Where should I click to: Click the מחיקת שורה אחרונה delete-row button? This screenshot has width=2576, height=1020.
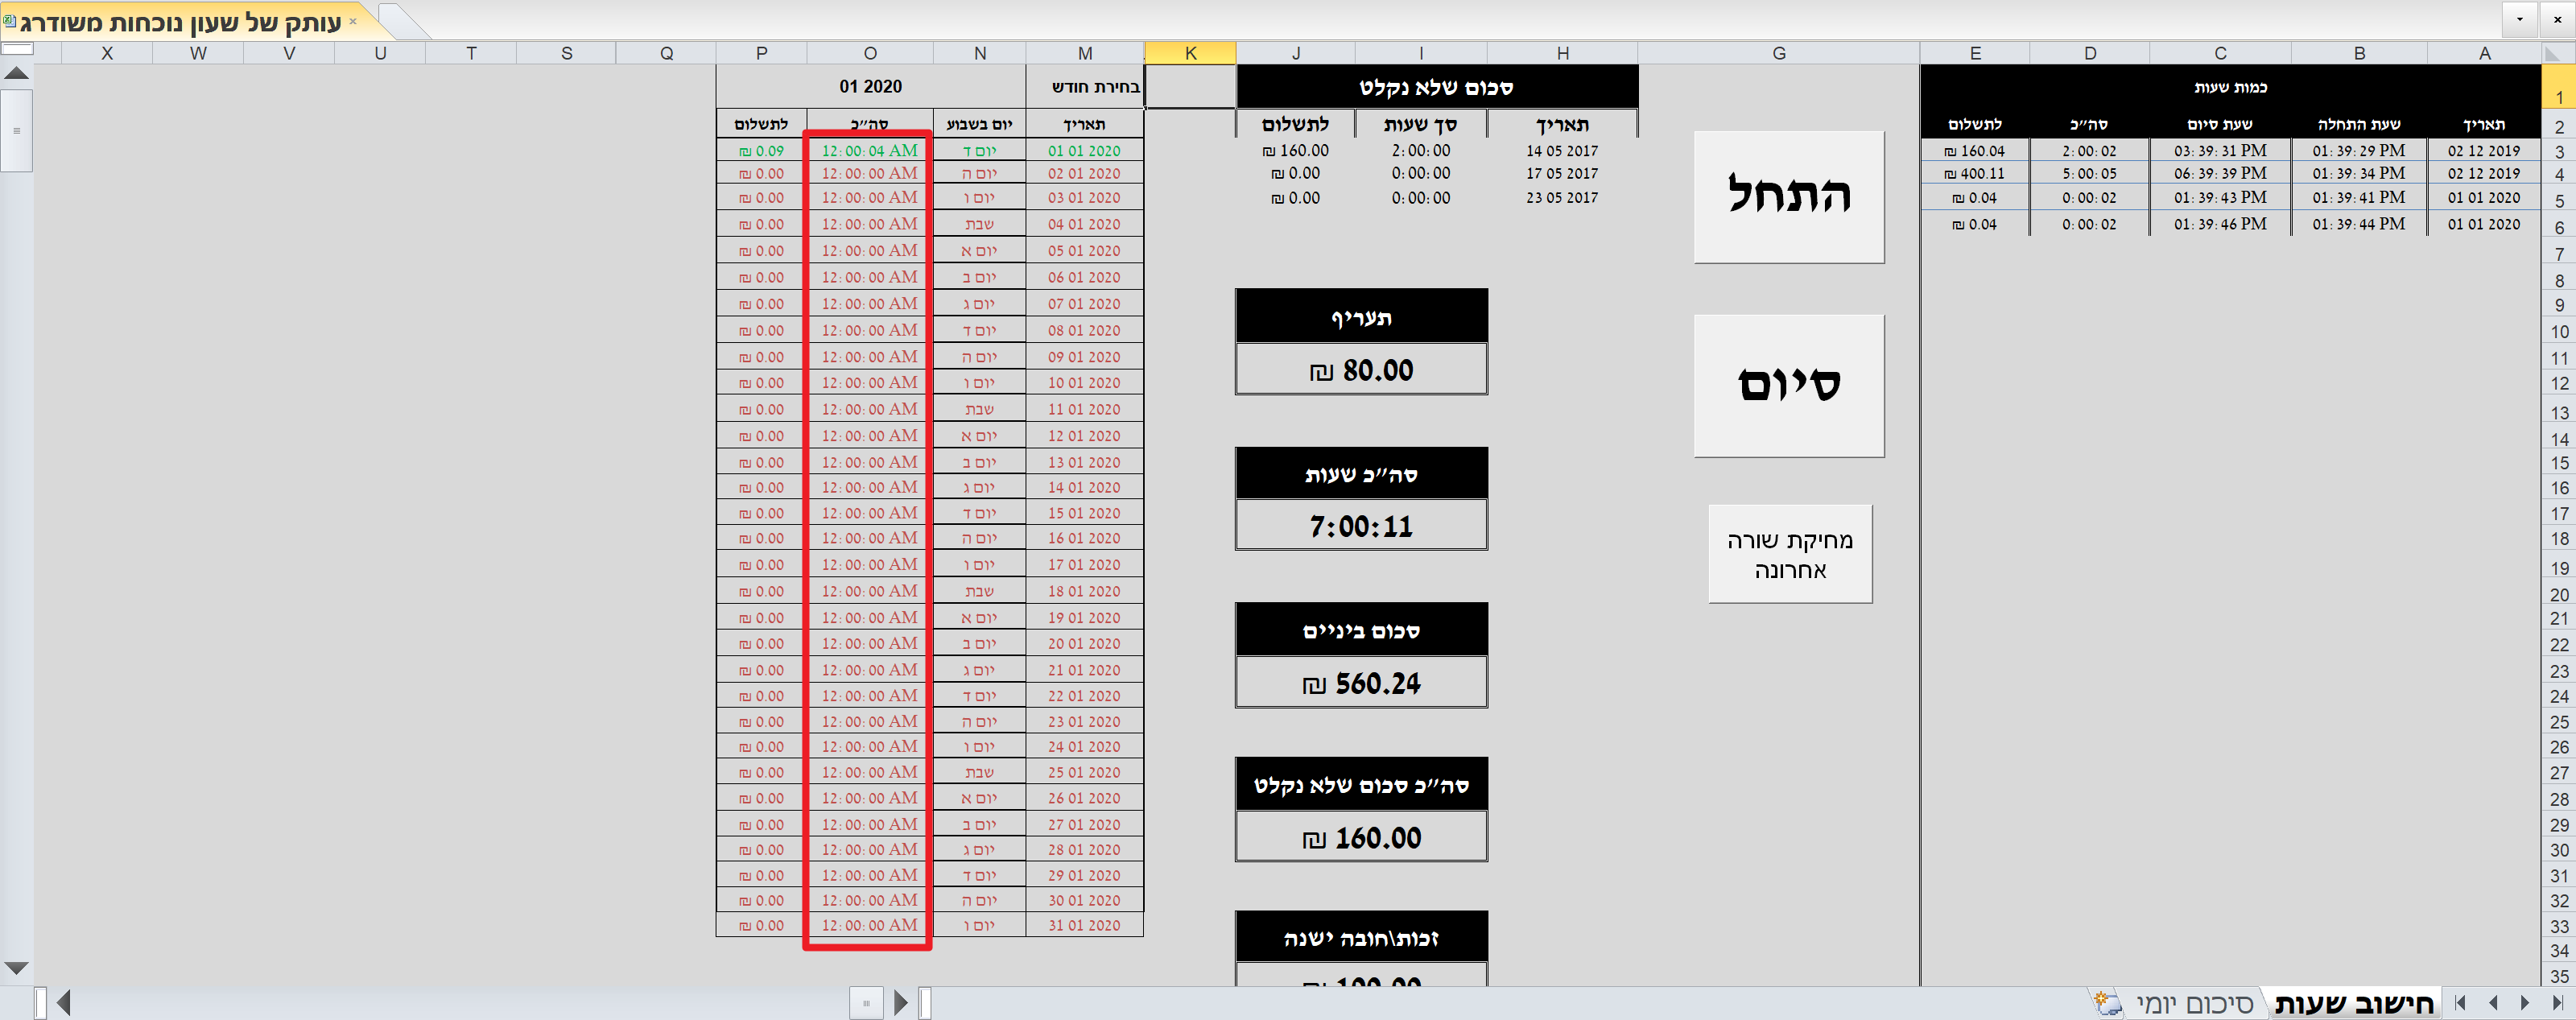tap(1790, 553)
